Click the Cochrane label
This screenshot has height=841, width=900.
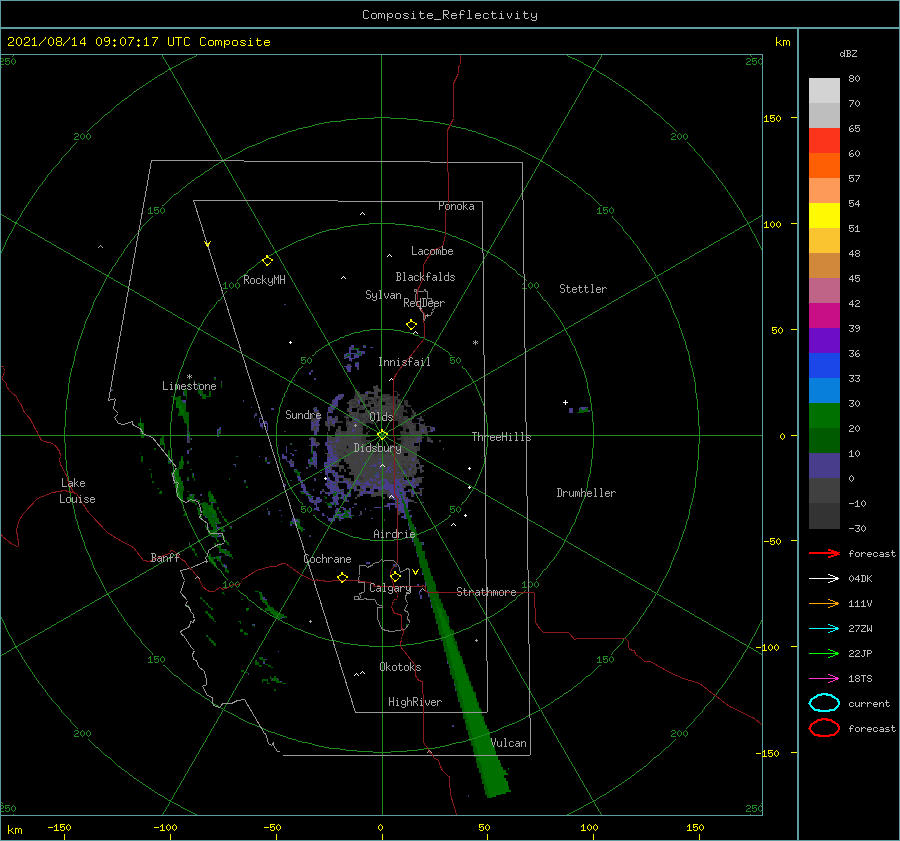pyautogui.click(x=327, y=559)
